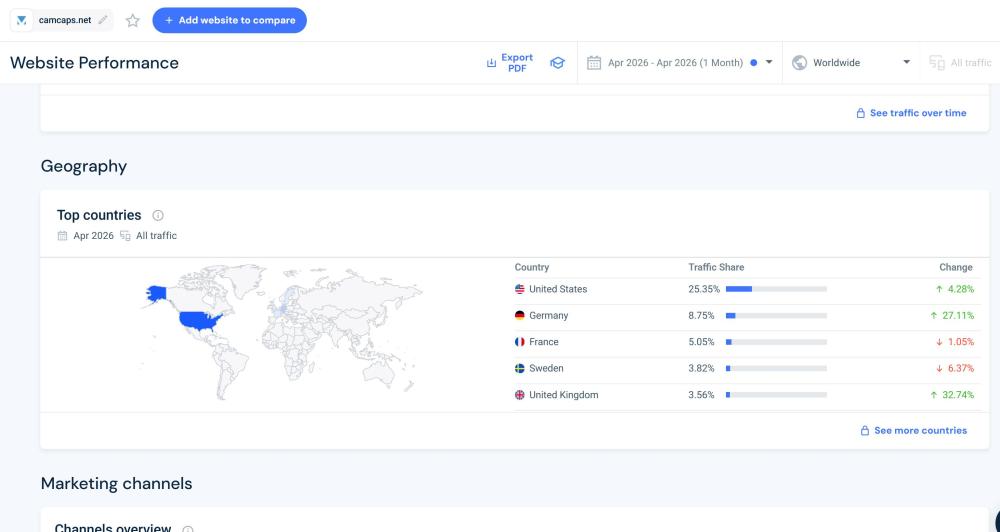The image size is (1000, 532).
Task: Click Add website to compare button
Action: pyautogui.click(x=230, y=20)
